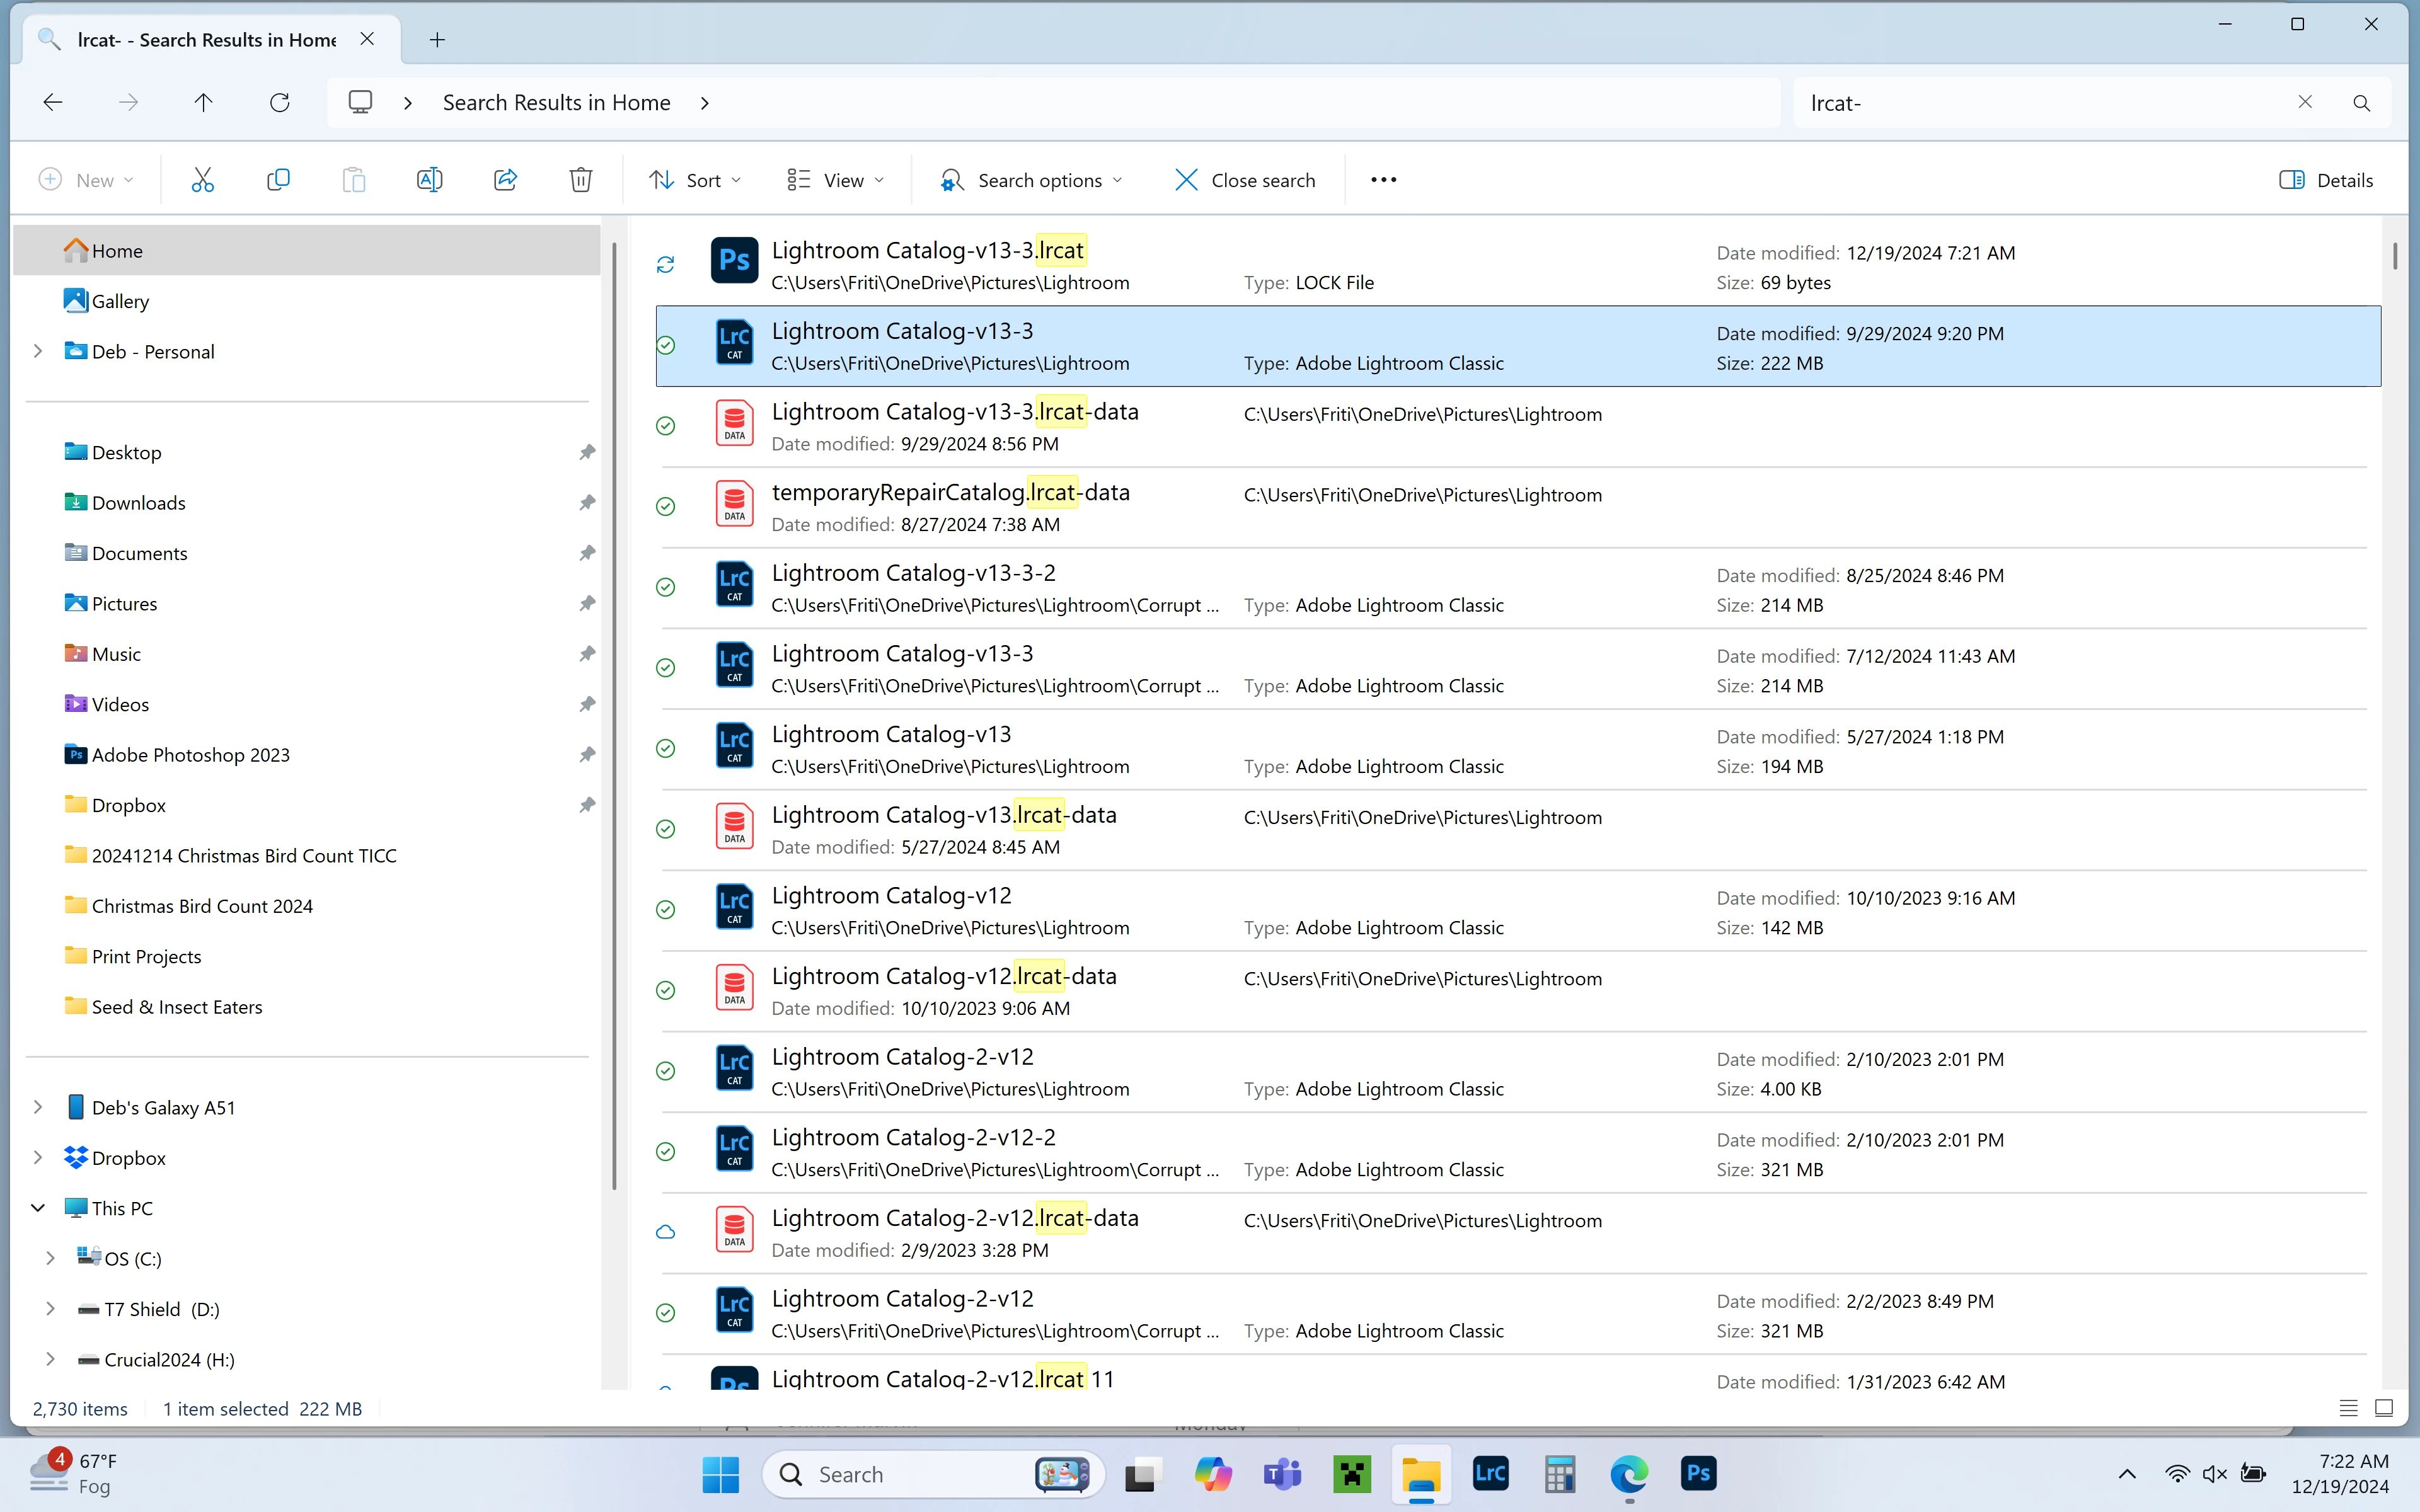
Task: Select the Downloads folder in sidebar
Action: [138, 502]
